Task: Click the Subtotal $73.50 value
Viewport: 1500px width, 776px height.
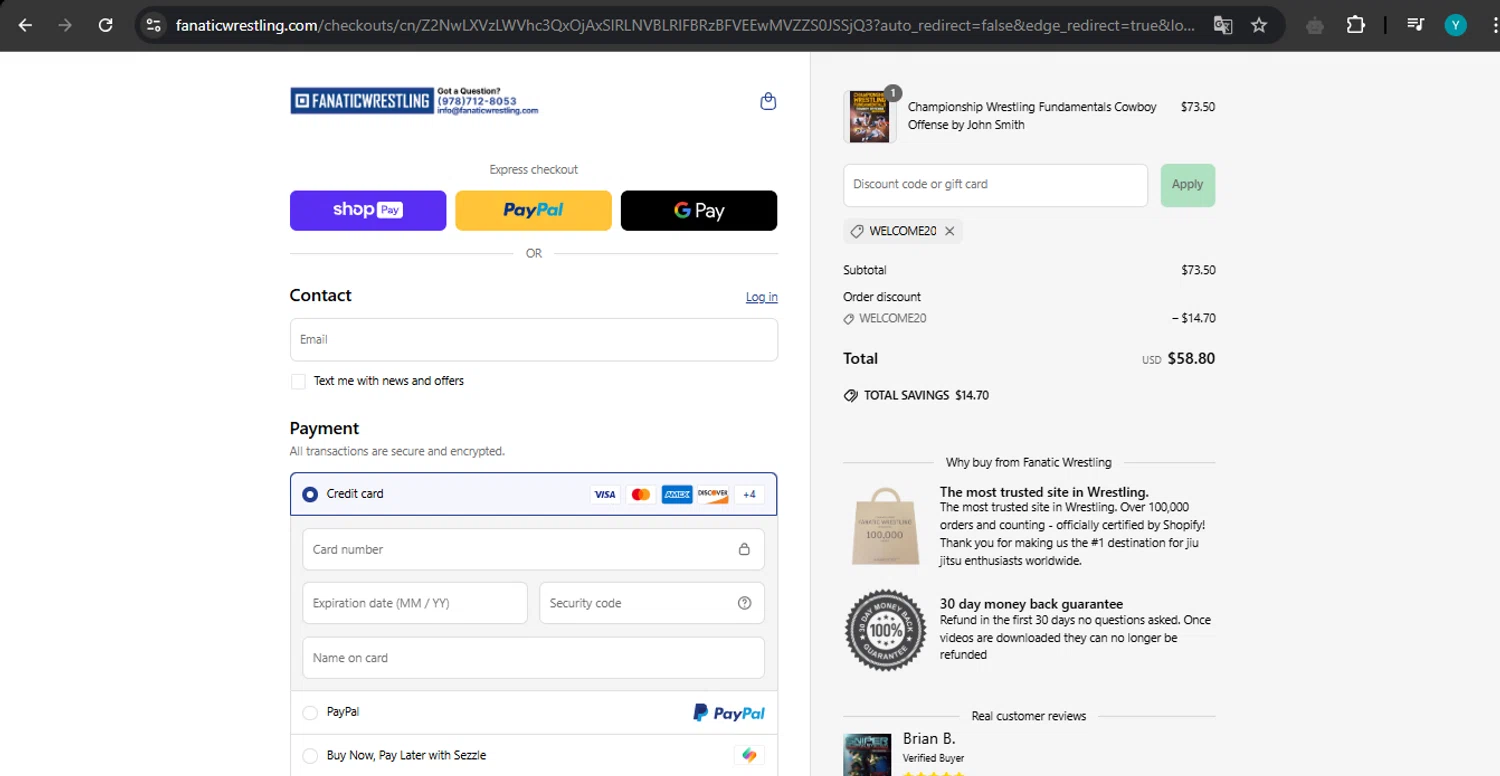Action: 1198,270
